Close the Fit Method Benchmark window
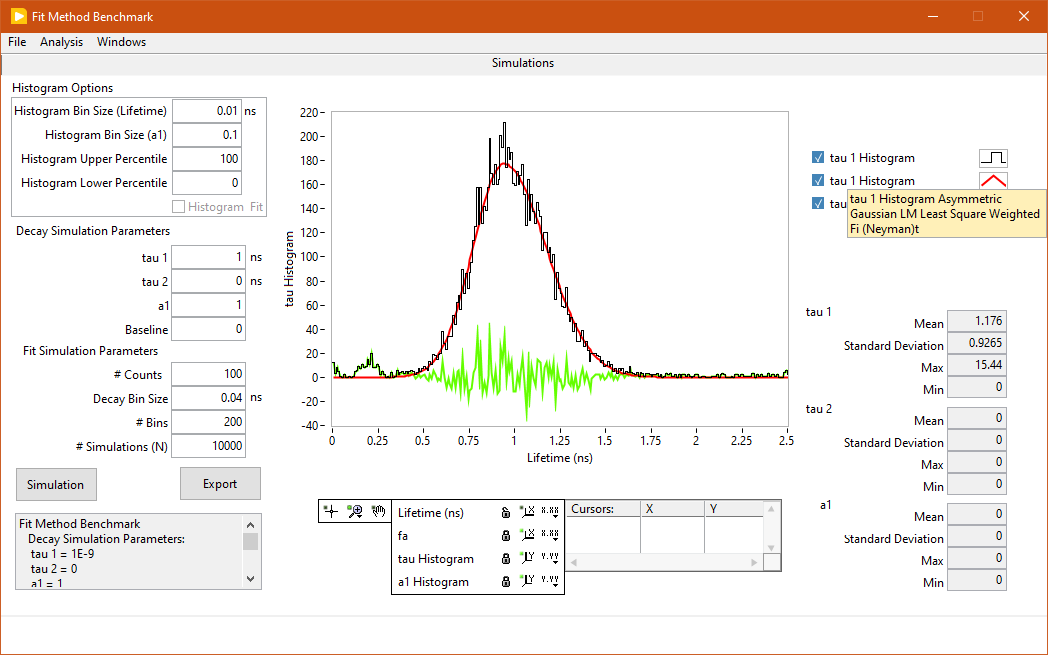The width and height of the screenshot is (1048, 655). click(x=1023, y=16)
